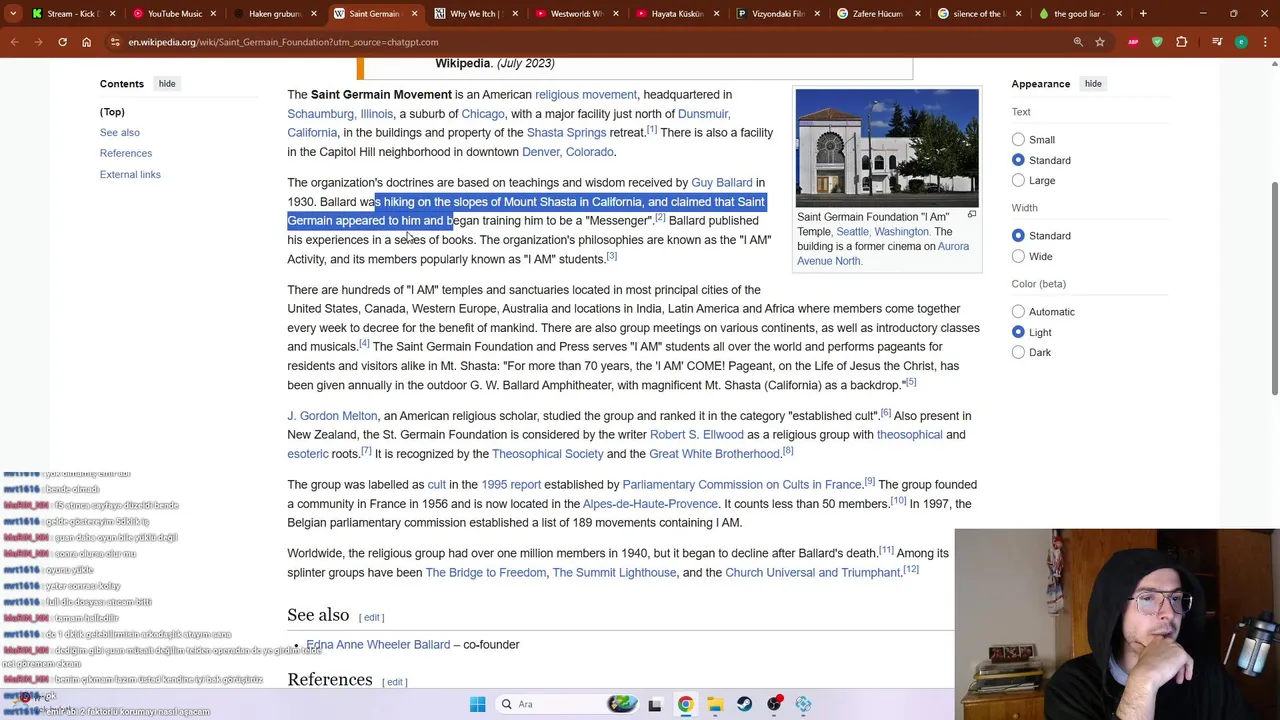
Task: Open the Theosophical Society link
Action: click(x=547, y=454)
